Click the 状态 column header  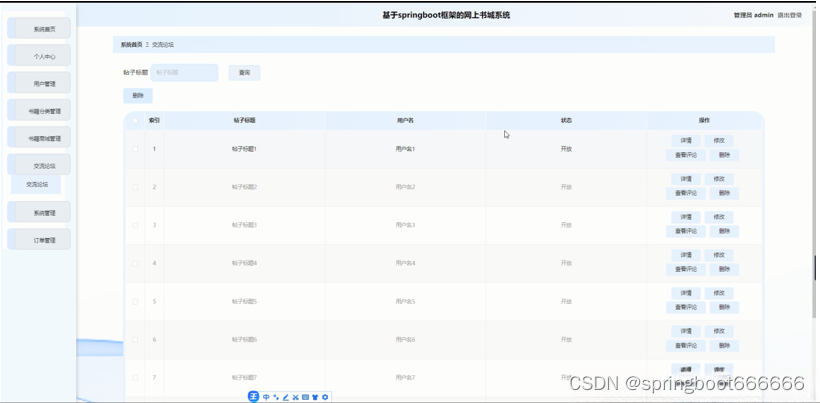coord(566,121)
